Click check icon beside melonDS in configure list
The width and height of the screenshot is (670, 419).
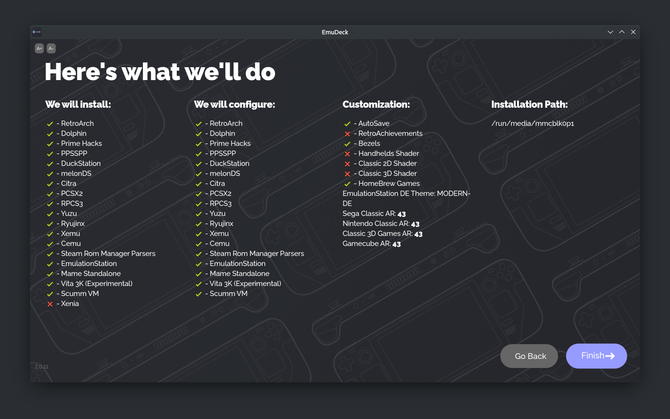tap(199, 174)
